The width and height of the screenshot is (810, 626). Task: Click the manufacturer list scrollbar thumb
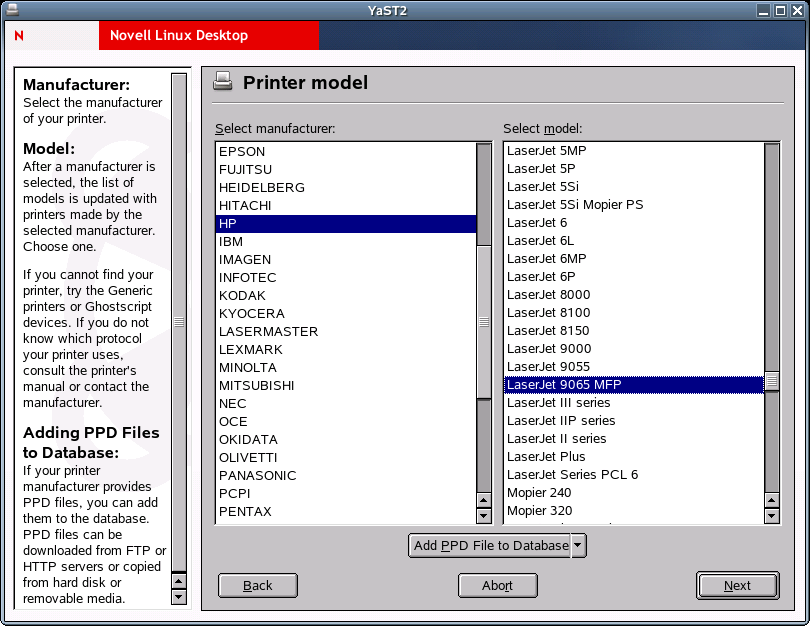[x=484, y=322]
